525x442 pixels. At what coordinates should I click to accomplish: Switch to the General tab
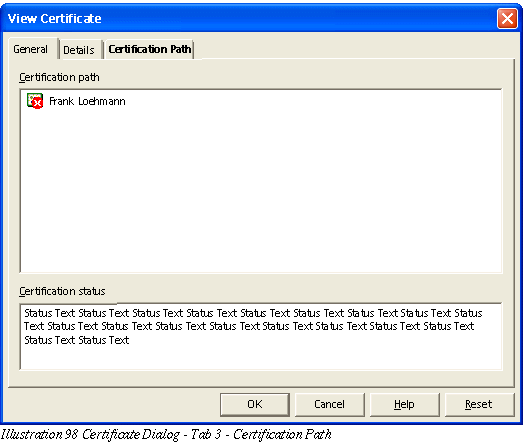coord(31,50)
